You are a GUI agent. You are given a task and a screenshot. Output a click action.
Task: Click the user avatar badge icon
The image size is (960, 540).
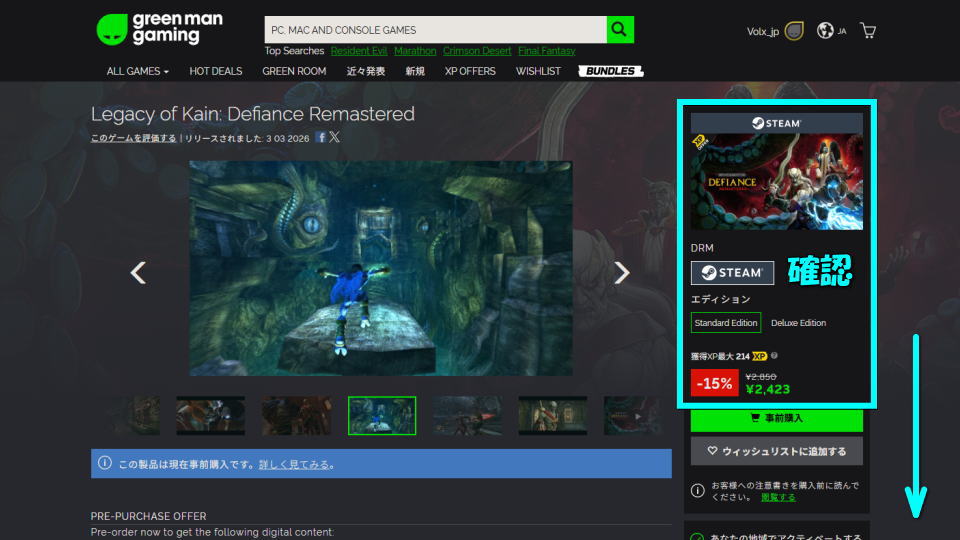793,31
